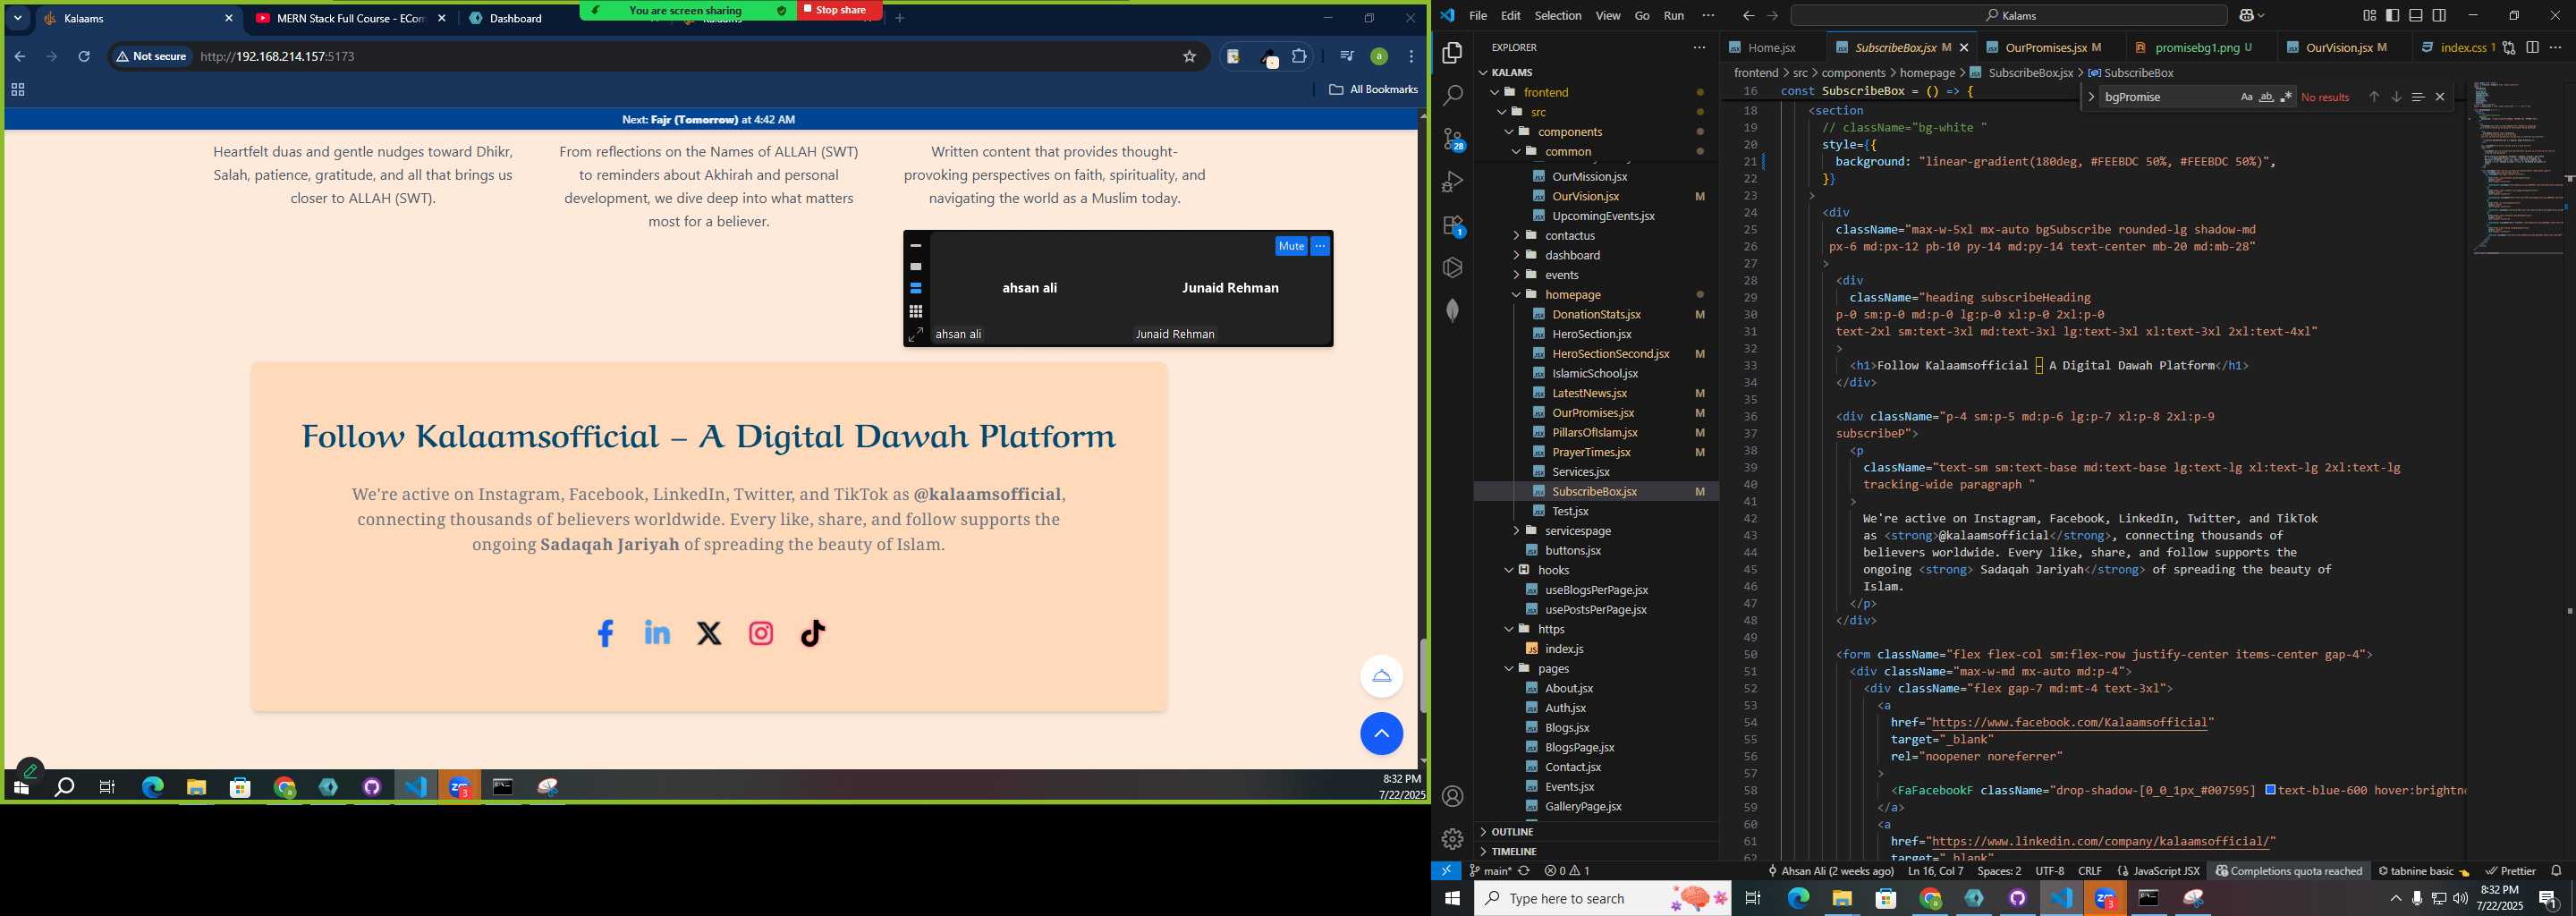Click Customize Layout icon in VS Code title bar
The width and height of the screenshot is (2576, 916).
(x=2369, y=15)
